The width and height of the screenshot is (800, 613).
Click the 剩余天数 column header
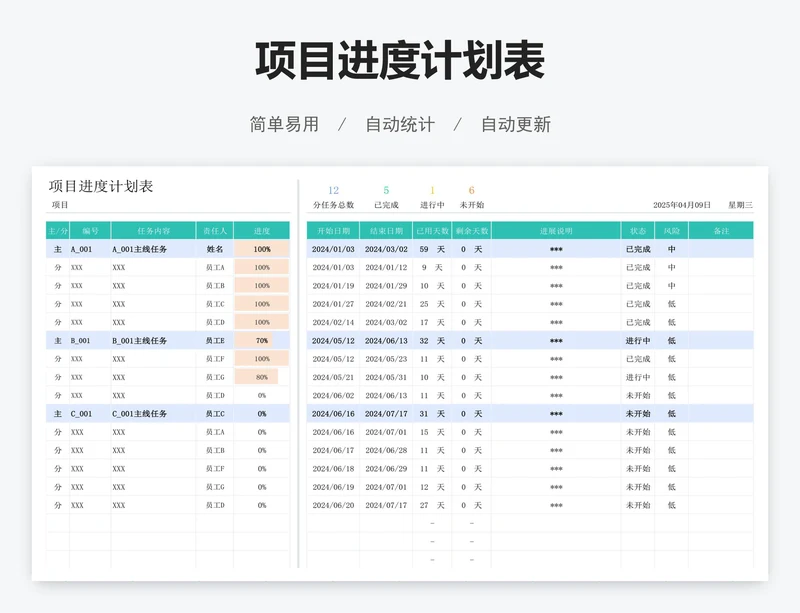(471, 231)
